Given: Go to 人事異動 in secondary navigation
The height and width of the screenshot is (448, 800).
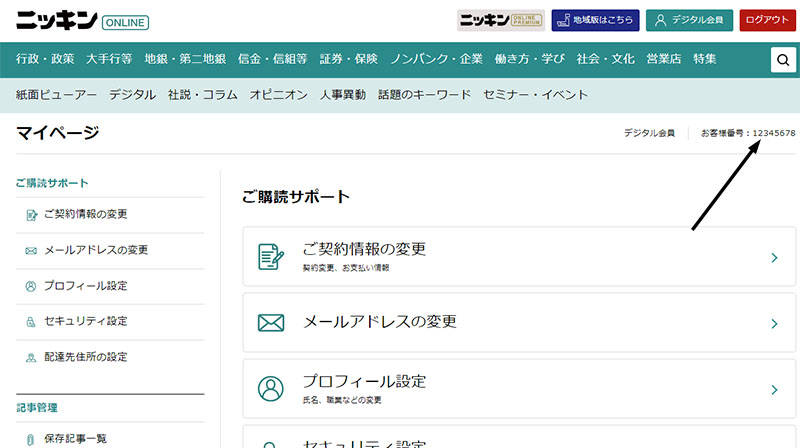Looking at the screenshot, I should pos(342,95).
